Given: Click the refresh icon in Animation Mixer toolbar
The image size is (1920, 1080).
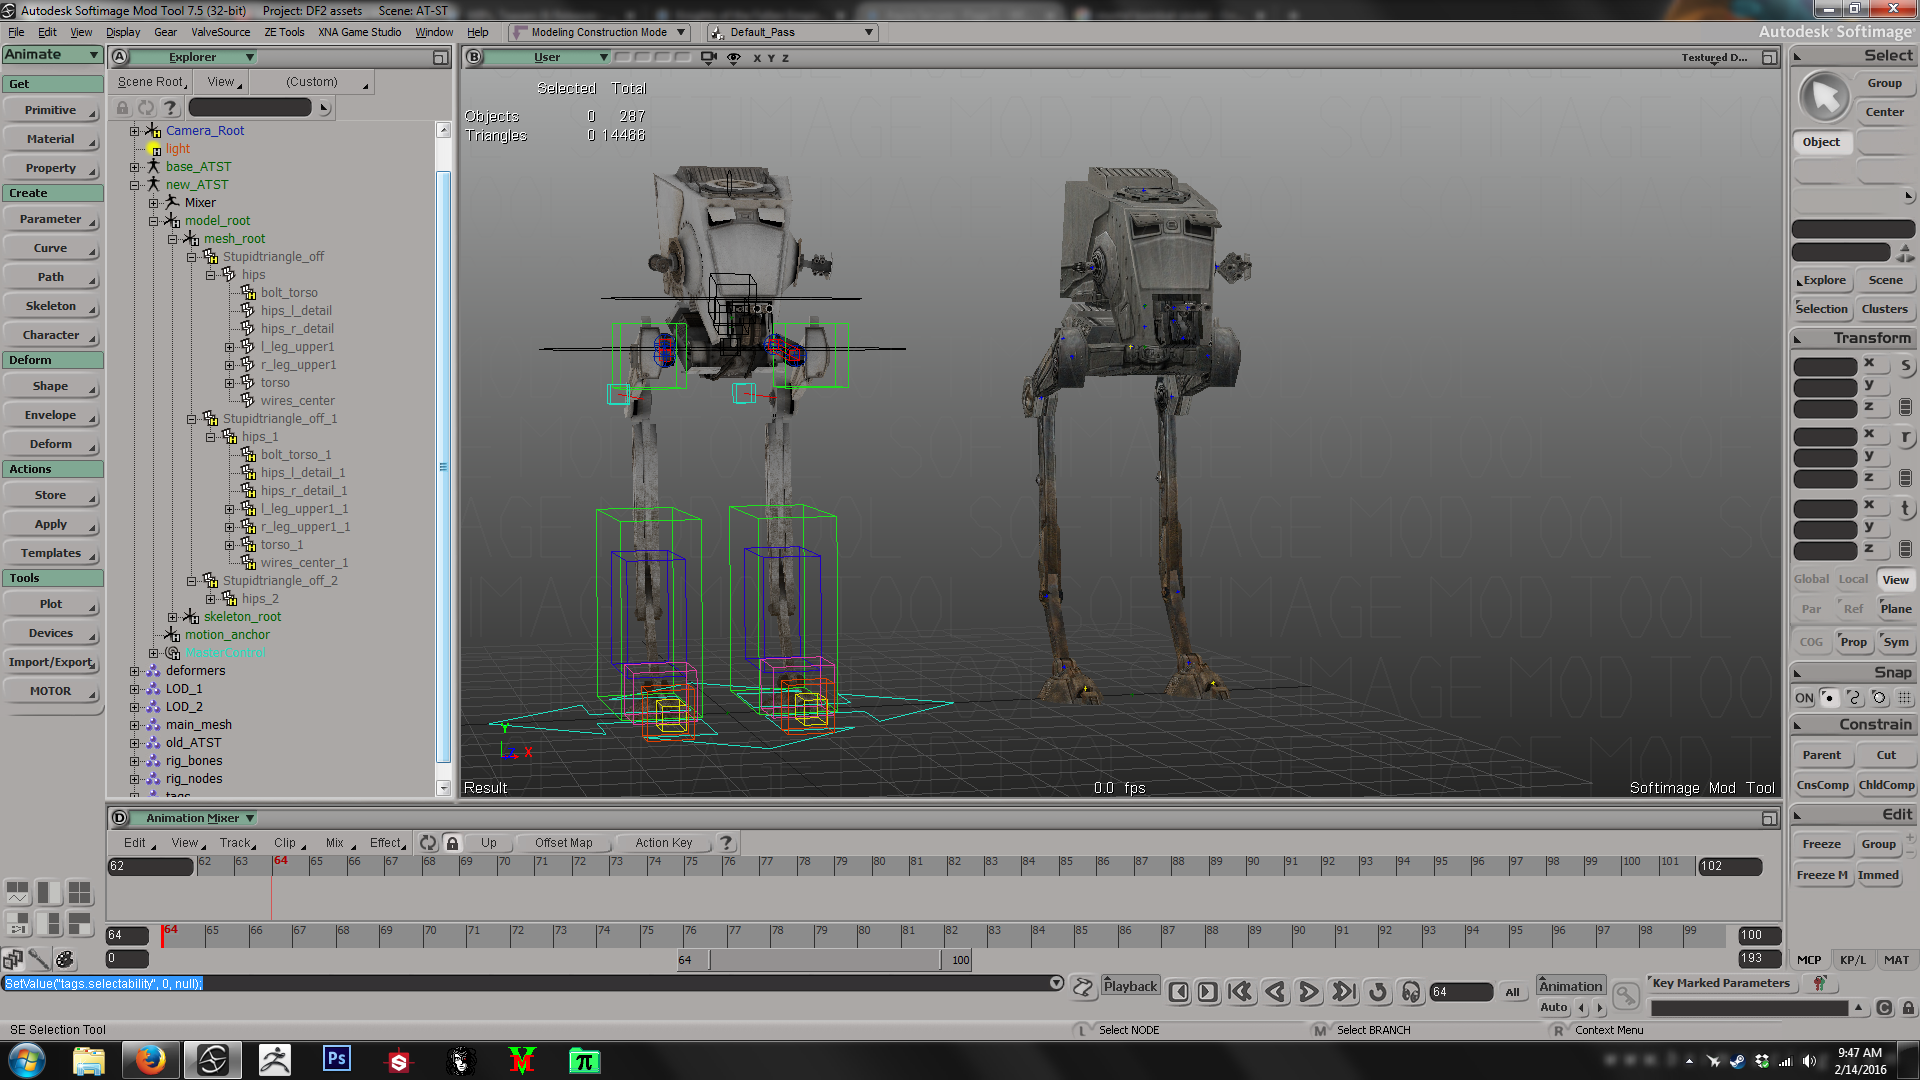Looking at the screenshot, I should click(428, 843).
